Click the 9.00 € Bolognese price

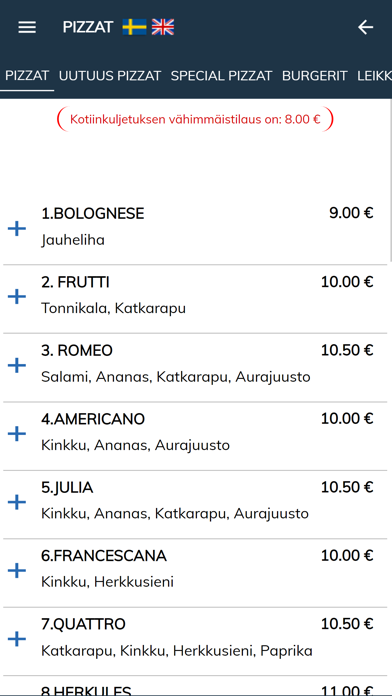351,213
